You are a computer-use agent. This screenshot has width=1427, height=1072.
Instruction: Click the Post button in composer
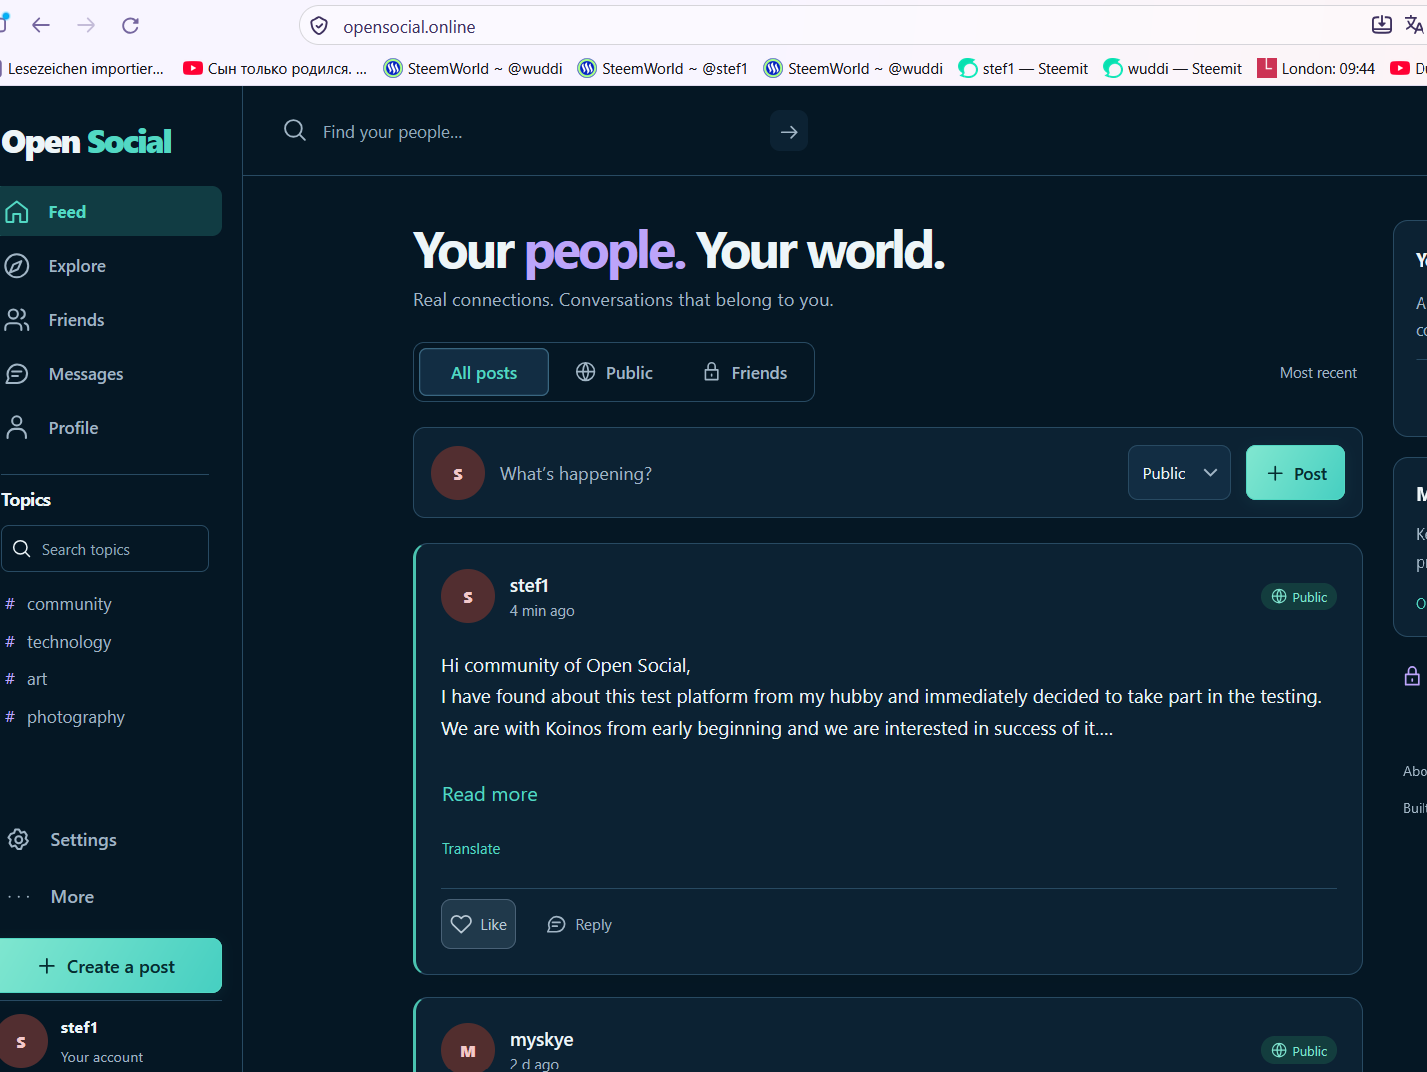(1295, 473)
